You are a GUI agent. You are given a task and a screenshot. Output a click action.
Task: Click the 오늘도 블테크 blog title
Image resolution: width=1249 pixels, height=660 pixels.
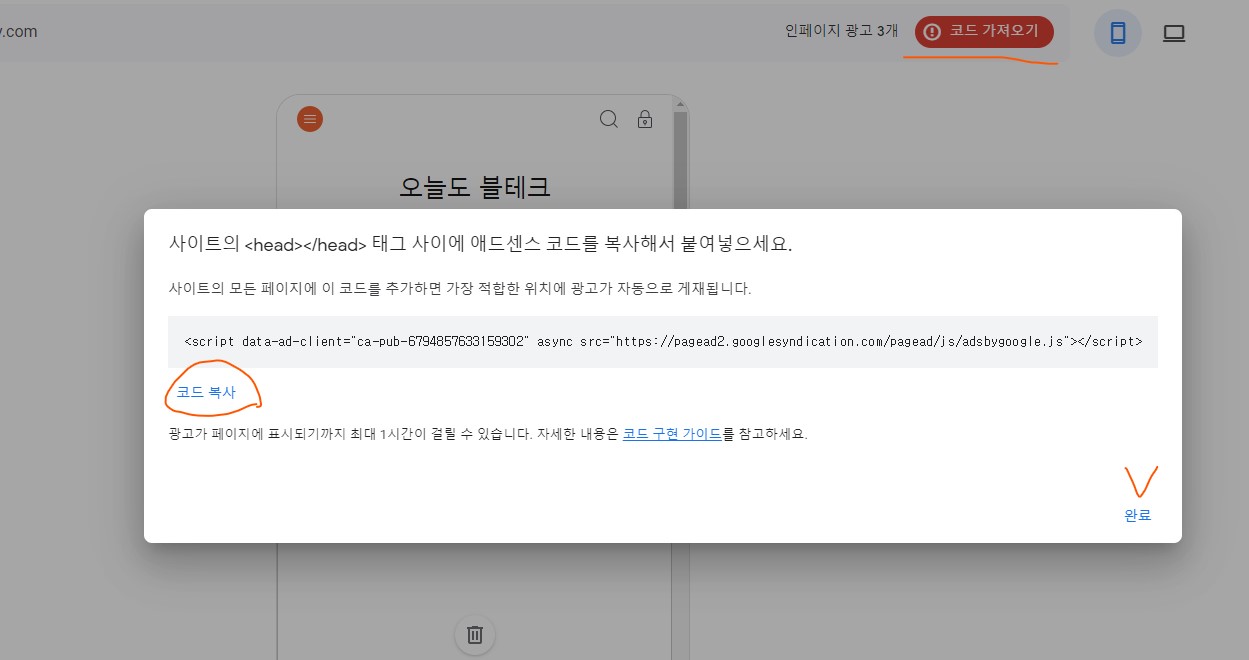pos(475,187)
